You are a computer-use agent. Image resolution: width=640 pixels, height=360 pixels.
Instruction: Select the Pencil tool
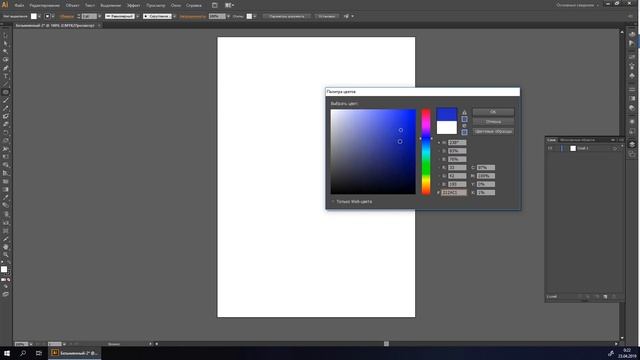tap(5, 109)
